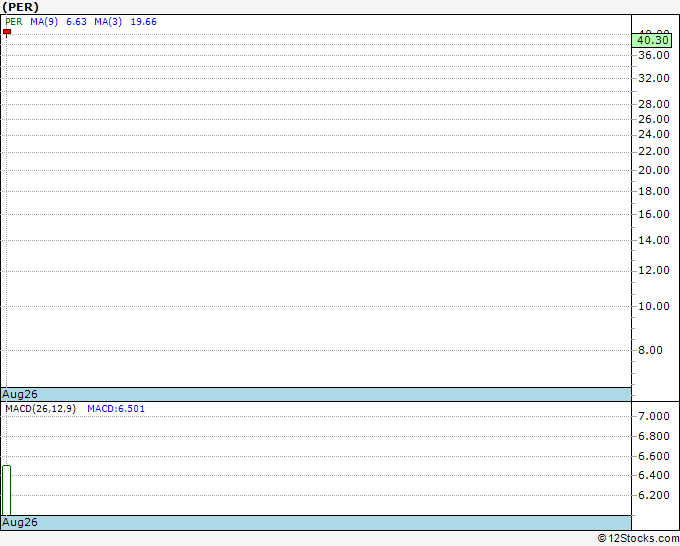Click the 6.200 MACD axis label

pos(654,495)
